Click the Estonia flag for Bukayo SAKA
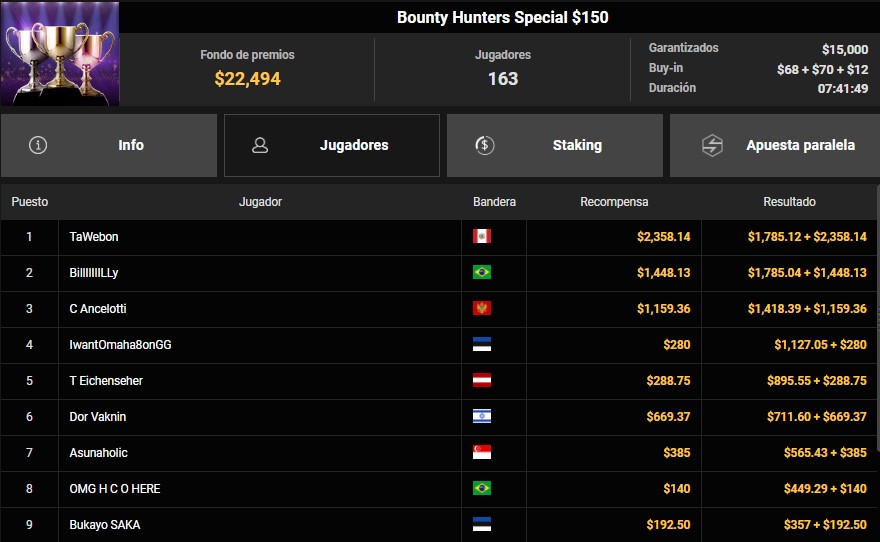Screen dimensions: 880x542 (x=482, y=524)
